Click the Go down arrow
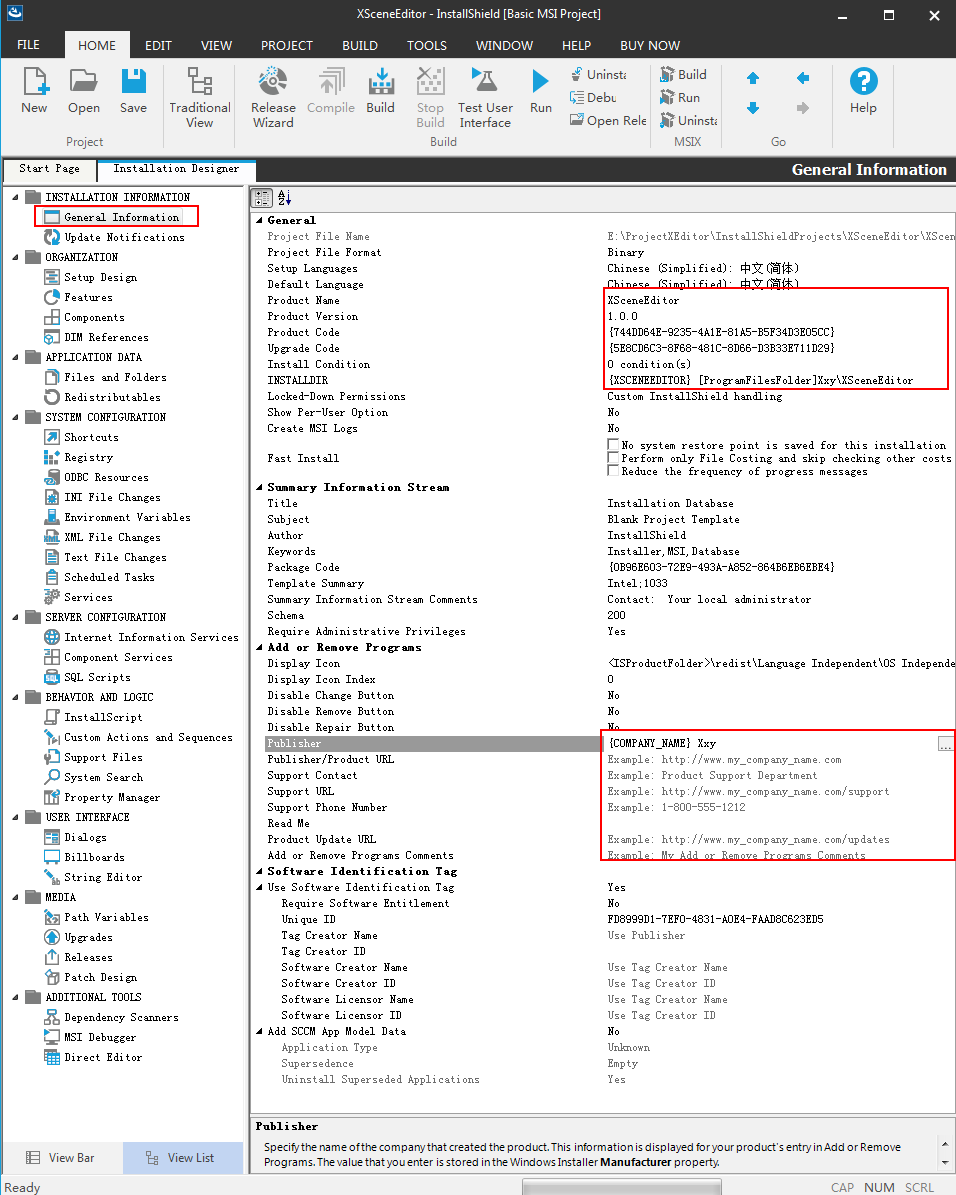 [x=753, y=108]
